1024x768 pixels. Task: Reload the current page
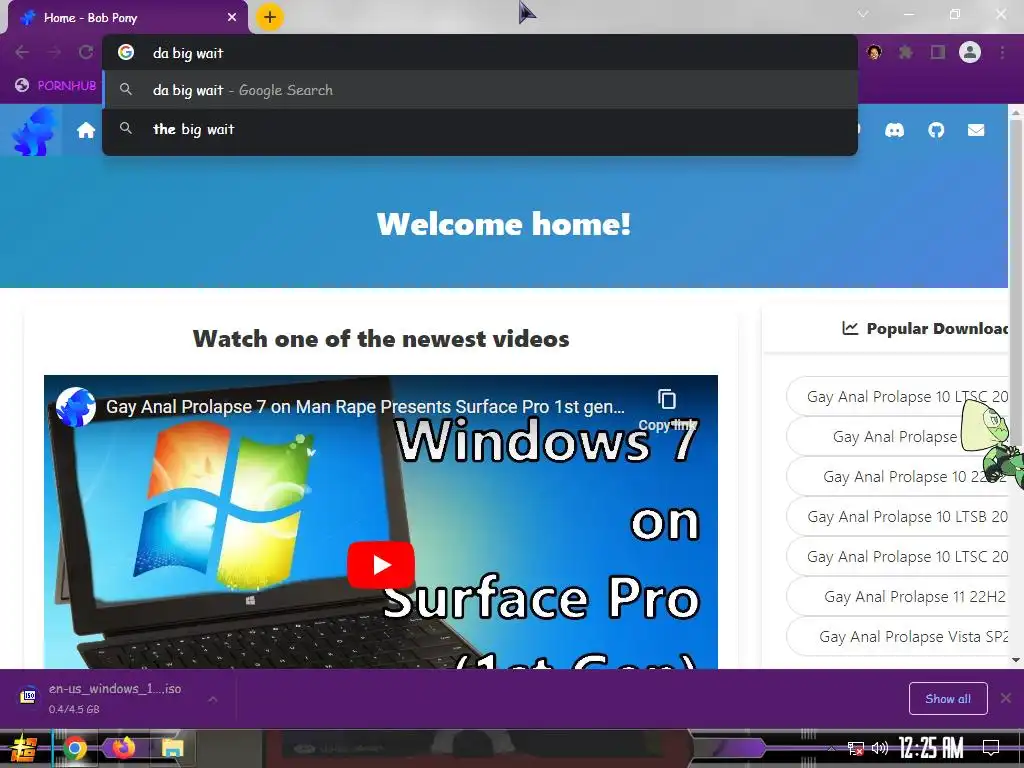point(86,52)
